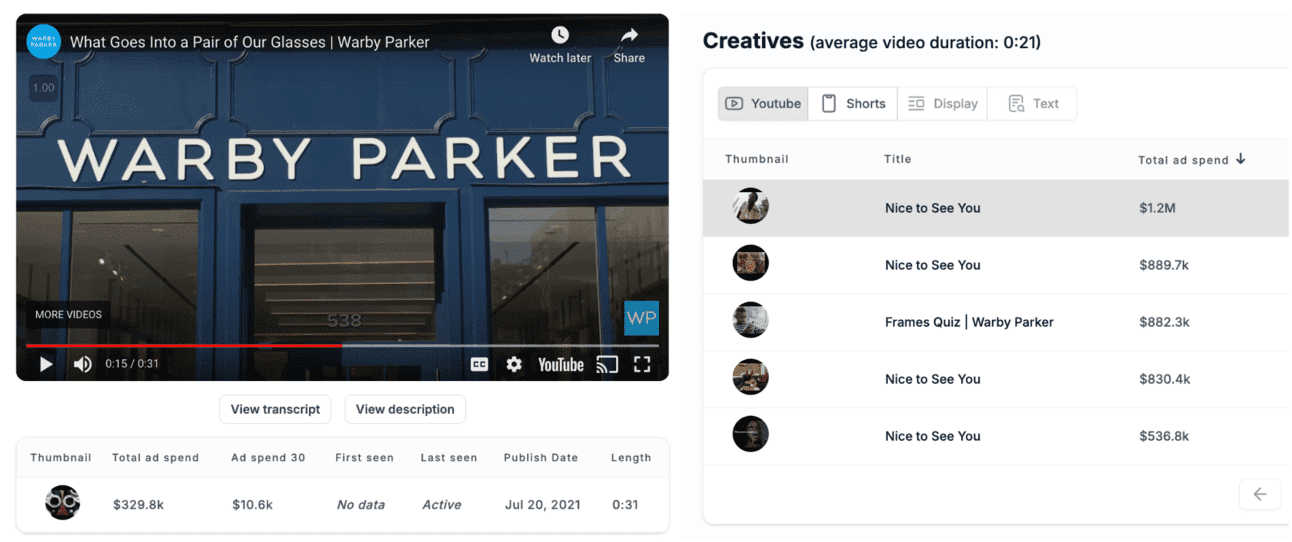Click the previous page arrow button

[1259, 494]
